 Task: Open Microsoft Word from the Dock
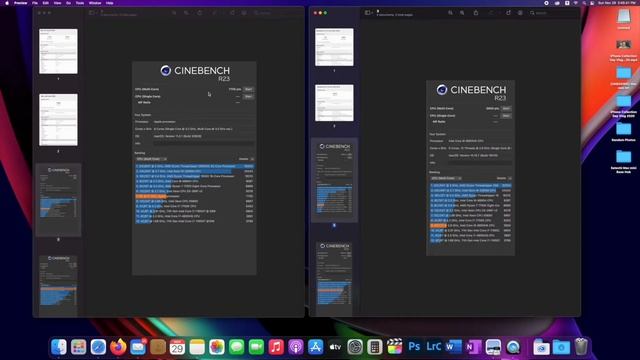(453, 347)
